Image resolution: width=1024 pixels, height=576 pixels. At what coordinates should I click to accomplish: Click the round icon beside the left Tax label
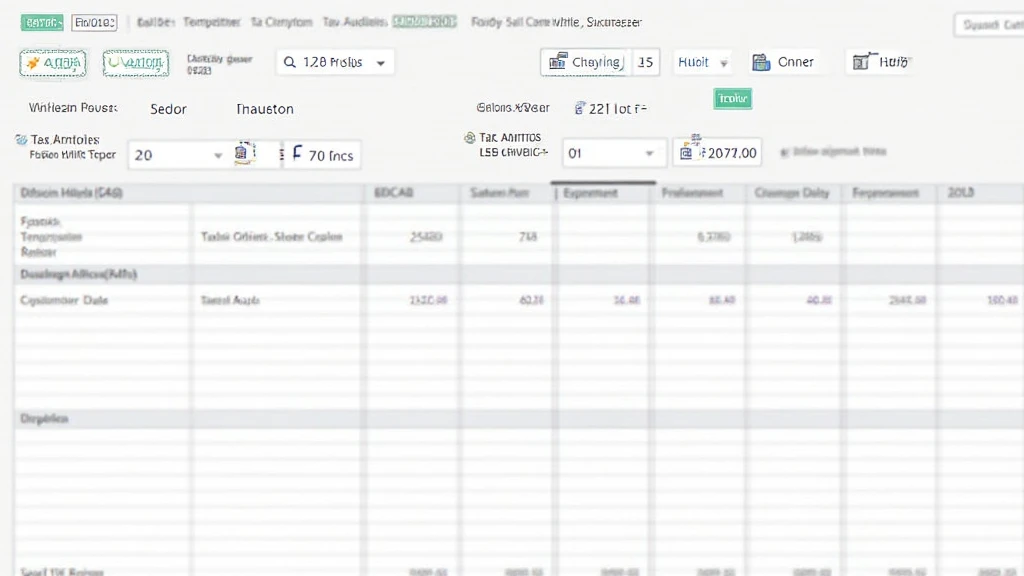click(21, 140)
